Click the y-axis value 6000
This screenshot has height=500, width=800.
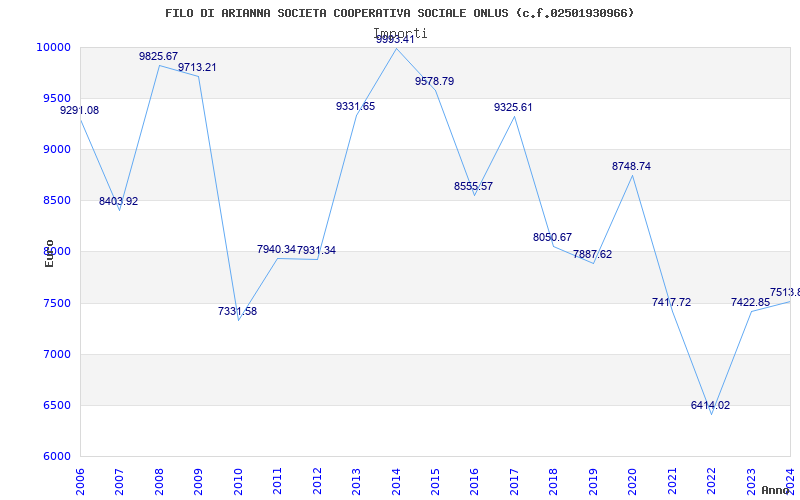[56, 457]
